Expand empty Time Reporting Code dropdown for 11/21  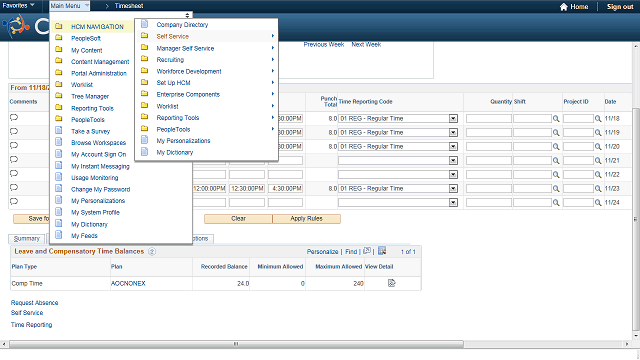(x=453, y=161)
